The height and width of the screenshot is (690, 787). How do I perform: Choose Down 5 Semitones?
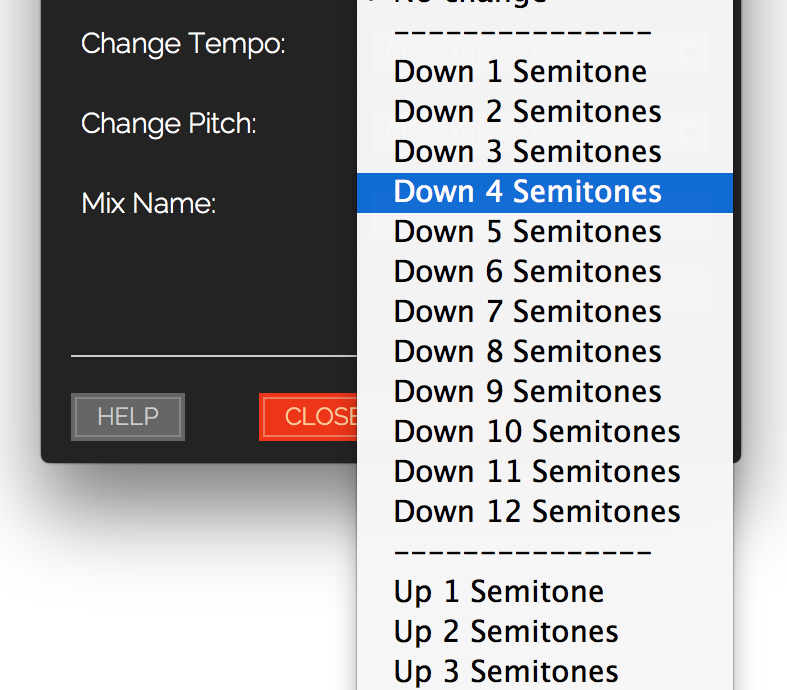pyautogui.click(x=527, y=232)
